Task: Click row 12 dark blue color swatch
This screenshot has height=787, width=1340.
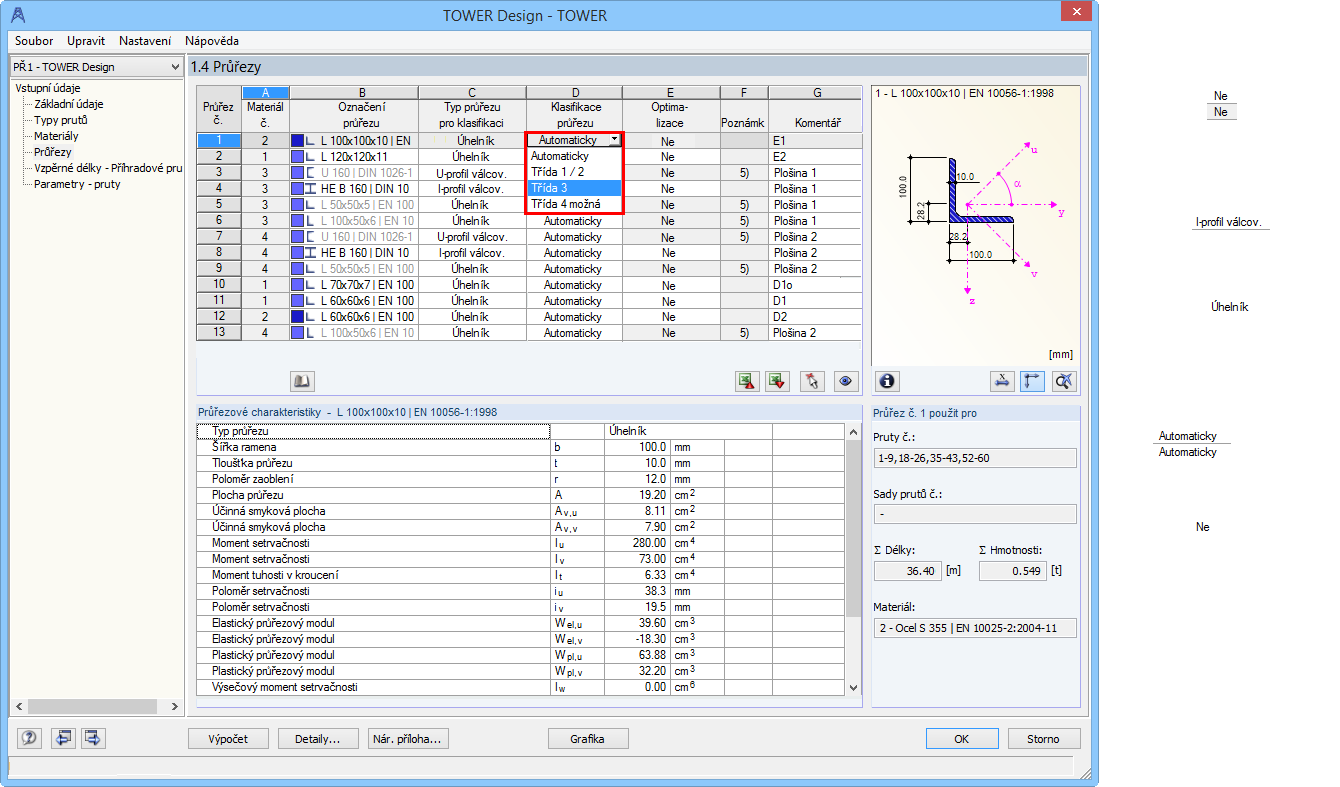Action: click(x=297, y=317)
